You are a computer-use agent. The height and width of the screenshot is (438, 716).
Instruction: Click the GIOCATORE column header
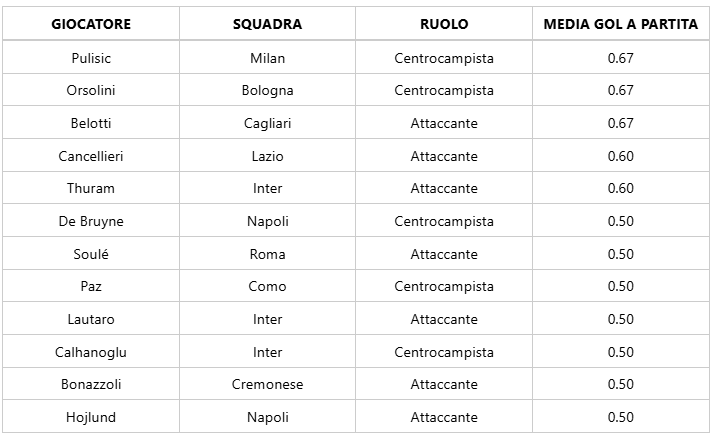(x=91, y=24)
